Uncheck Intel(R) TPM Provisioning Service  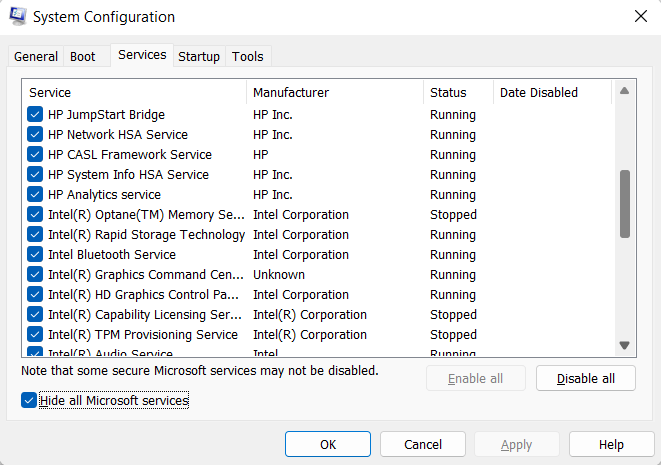(35, 335)
